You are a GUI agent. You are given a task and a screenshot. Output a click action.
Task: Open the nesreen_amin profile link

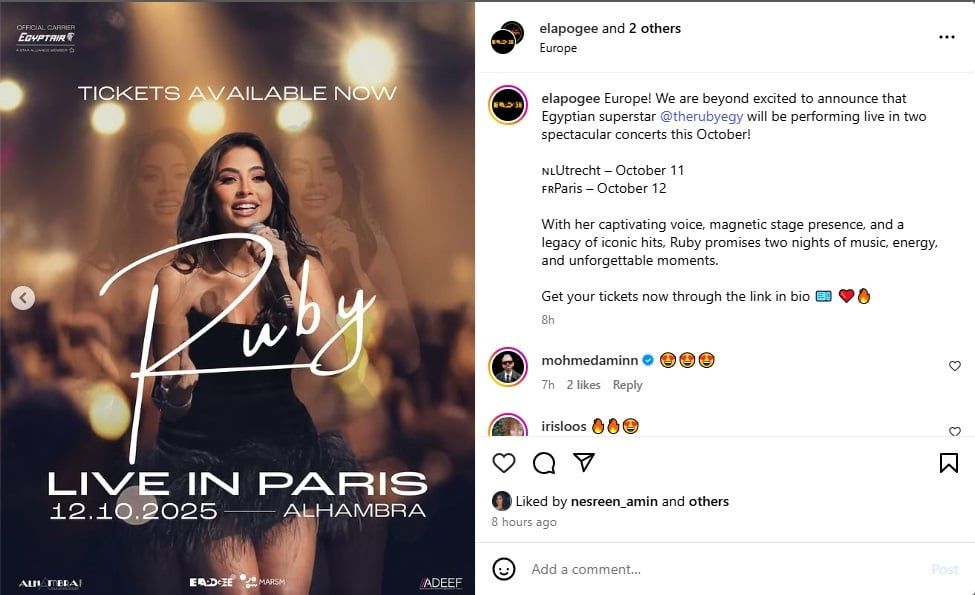click(614, 501)
